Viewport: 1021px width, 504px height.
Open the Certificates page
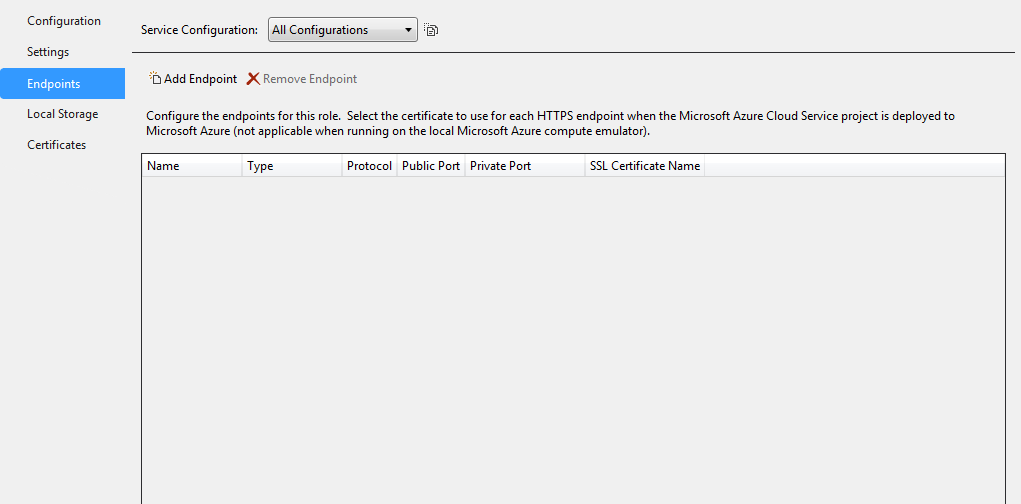56,145
